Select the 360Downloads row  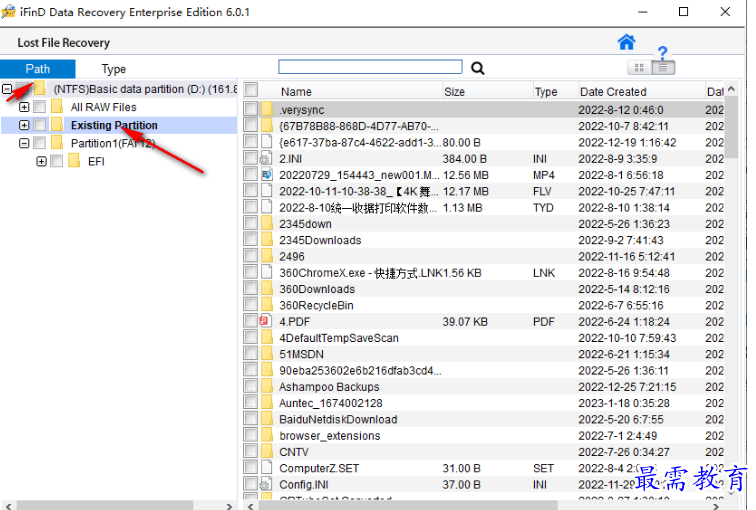(x=484, y=288)
